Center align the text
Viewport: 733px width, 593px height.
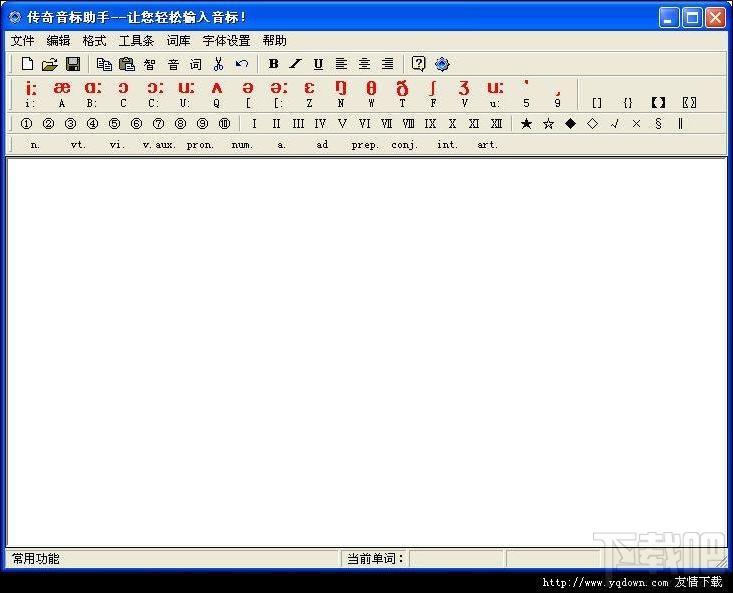(x=364, y=64)
